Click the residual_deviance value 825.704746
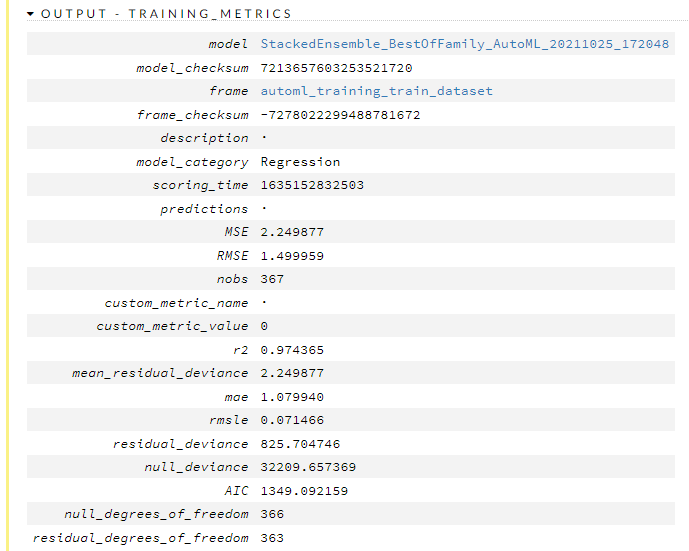This screenshot has width=689, height=551. point(300,444)
